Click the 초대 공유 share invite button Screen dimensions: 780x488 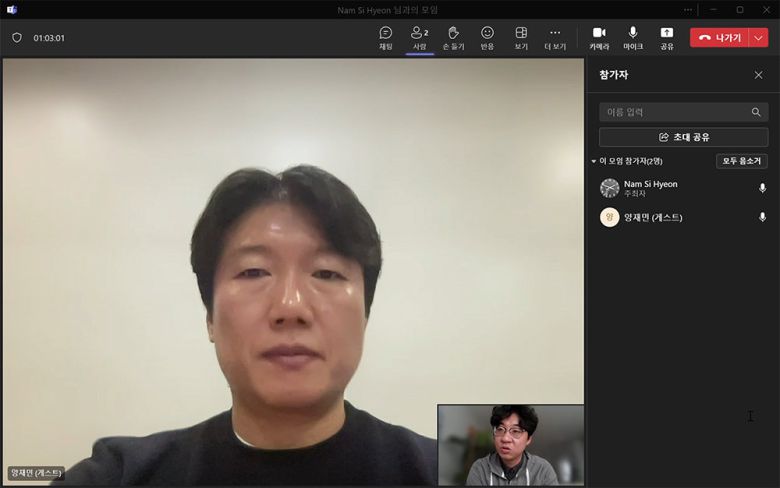(683, 137)
